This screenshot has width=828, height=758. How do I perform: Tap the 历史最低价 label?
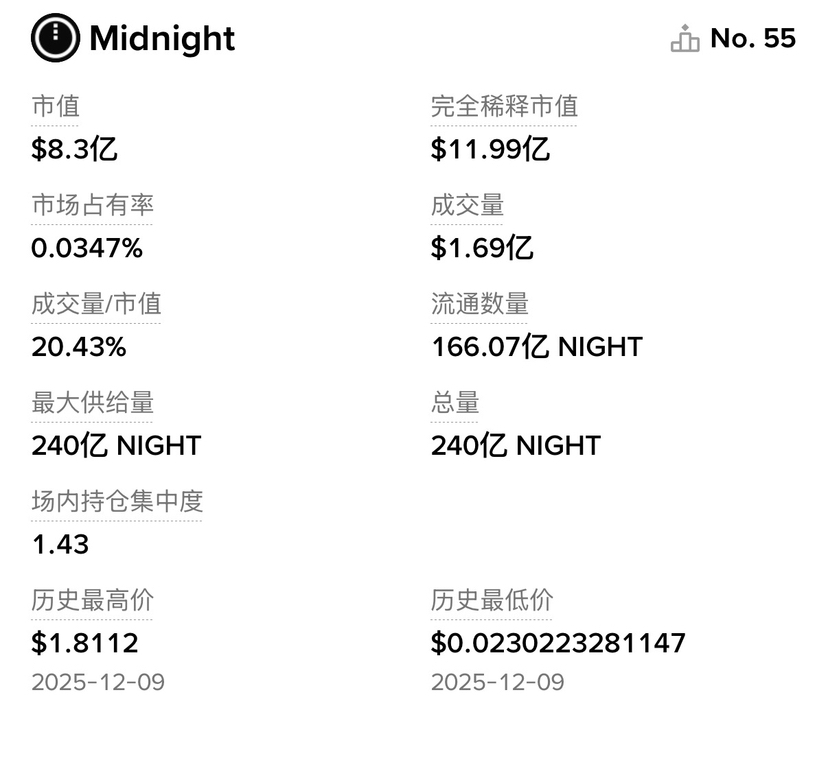[491, 600]
